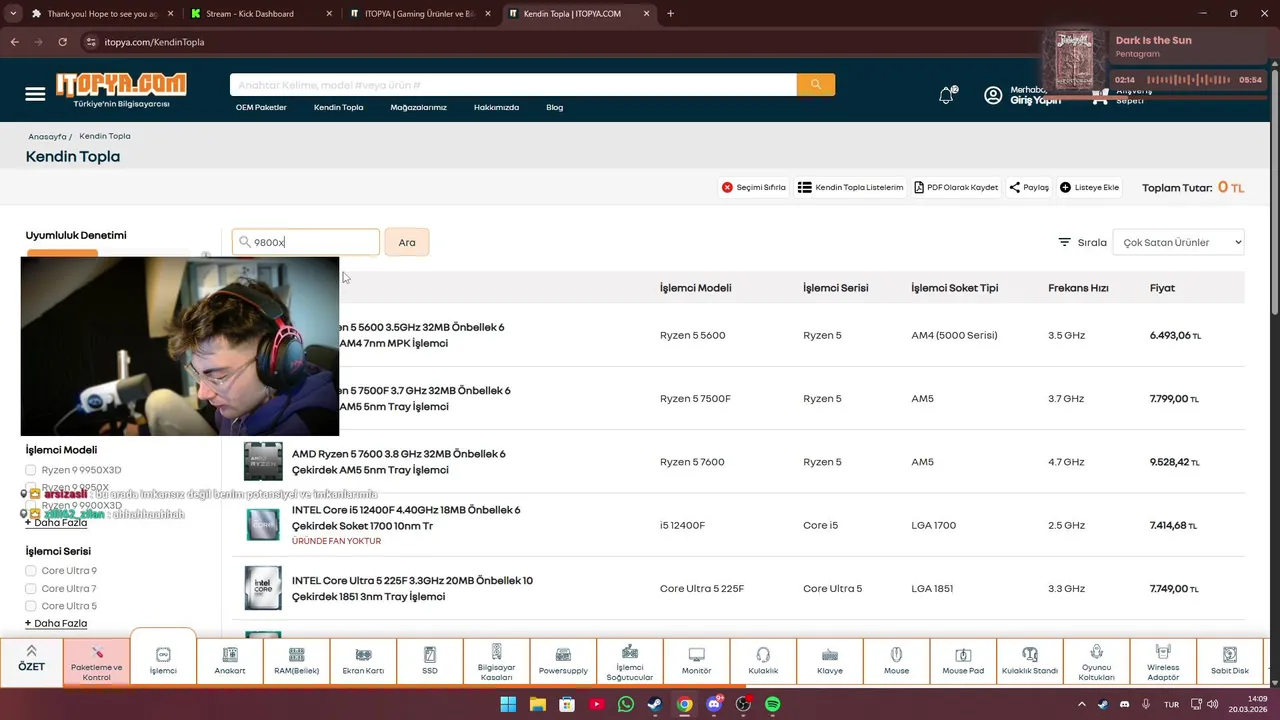Open the SSD category
The width and height of the screenshot is (1280, 720).
click(430, 662)
